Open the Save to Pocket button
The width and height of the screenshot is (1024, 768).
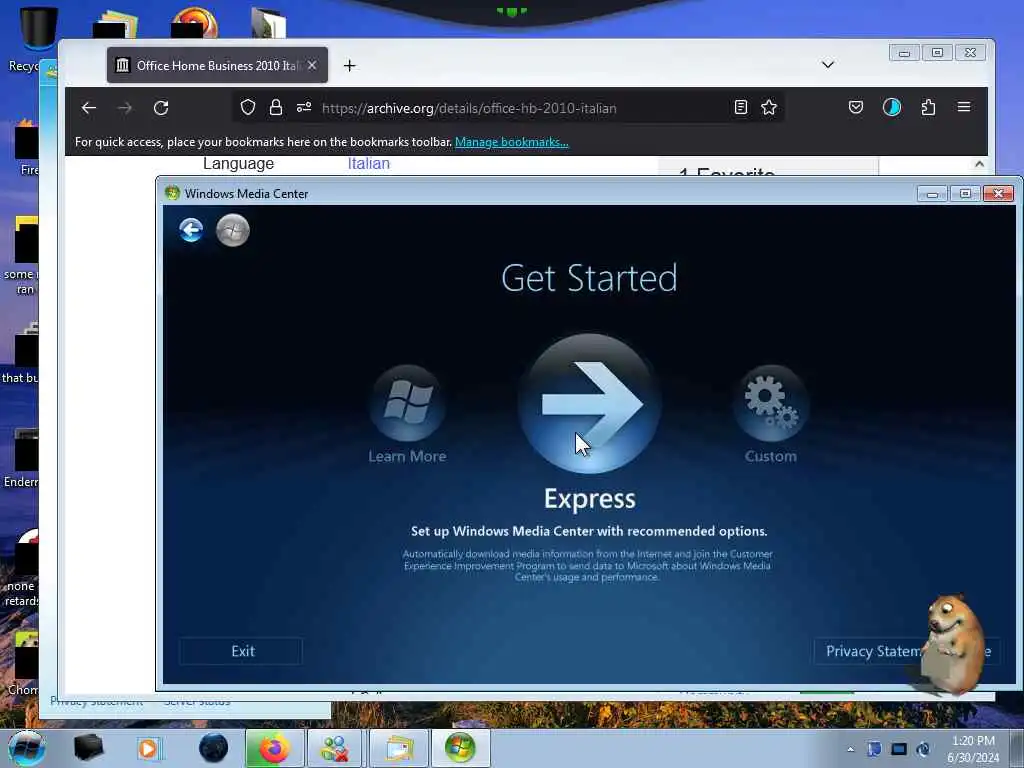(x=856, y=108)
